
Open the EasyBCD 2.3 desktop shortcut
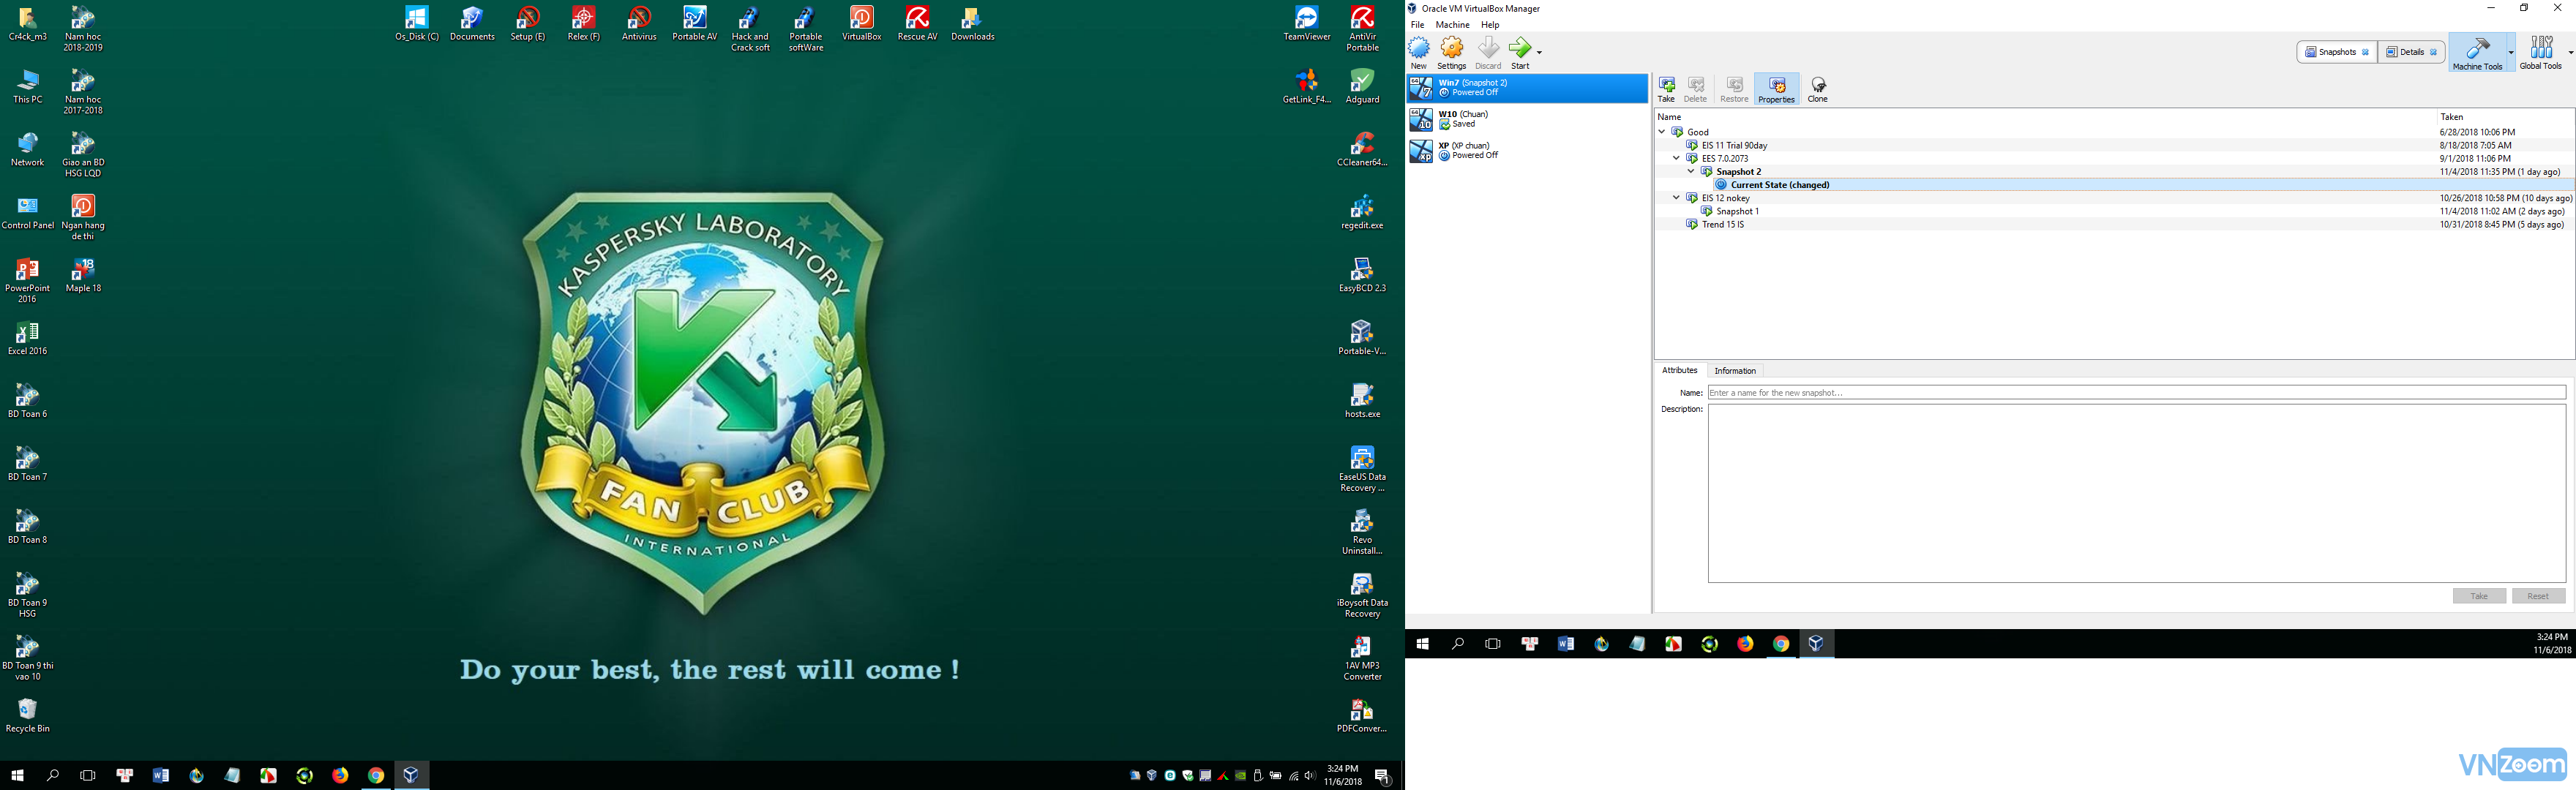pos(1362,275)
